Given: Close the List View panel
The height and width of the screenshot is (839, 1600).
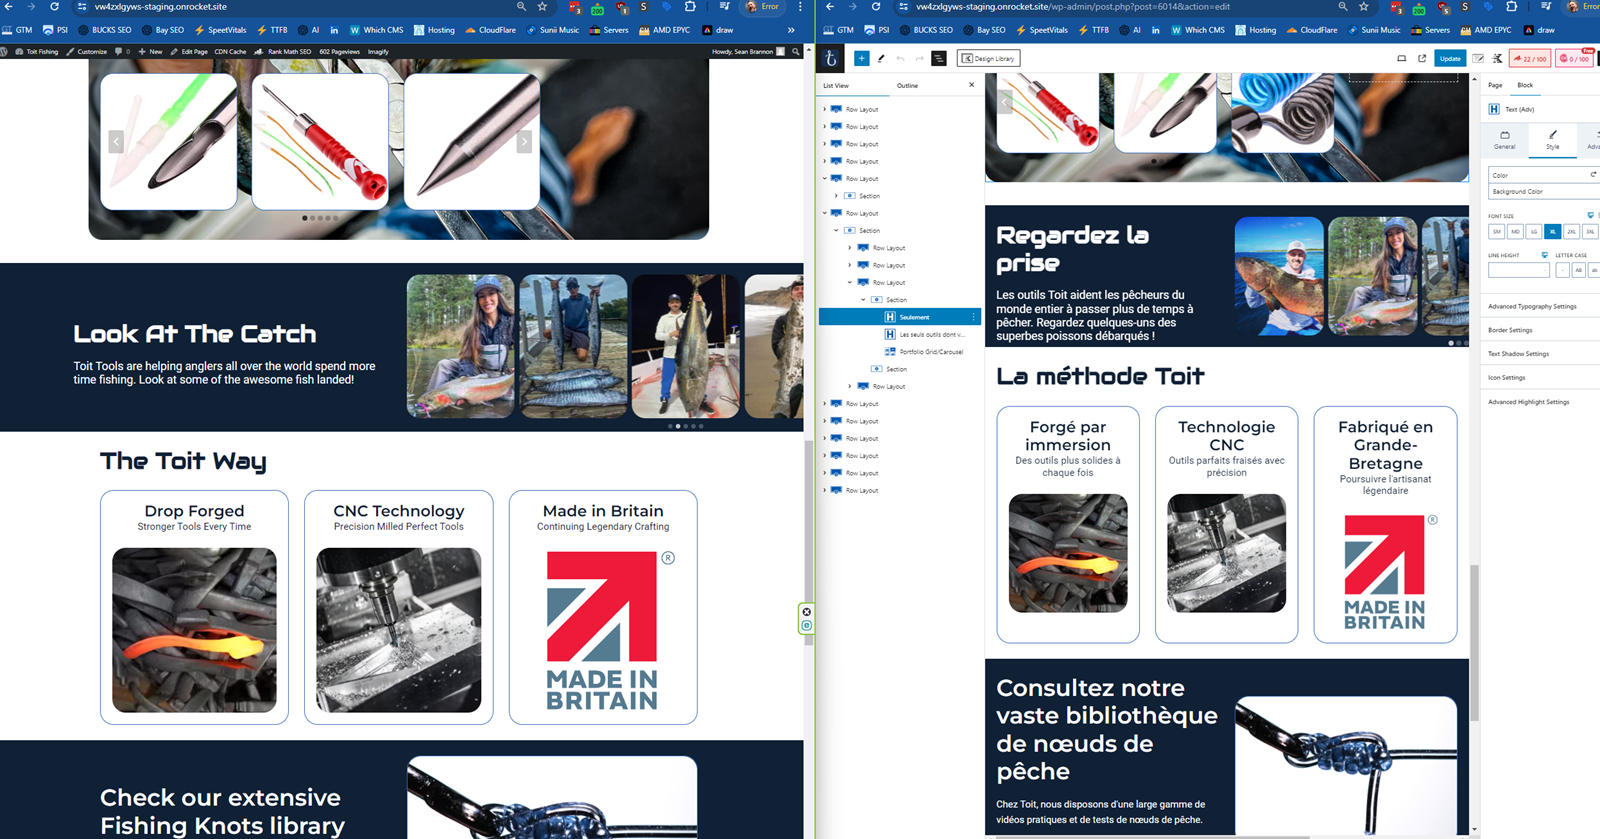Looking at the screenshot, I should tap(971, 85).
